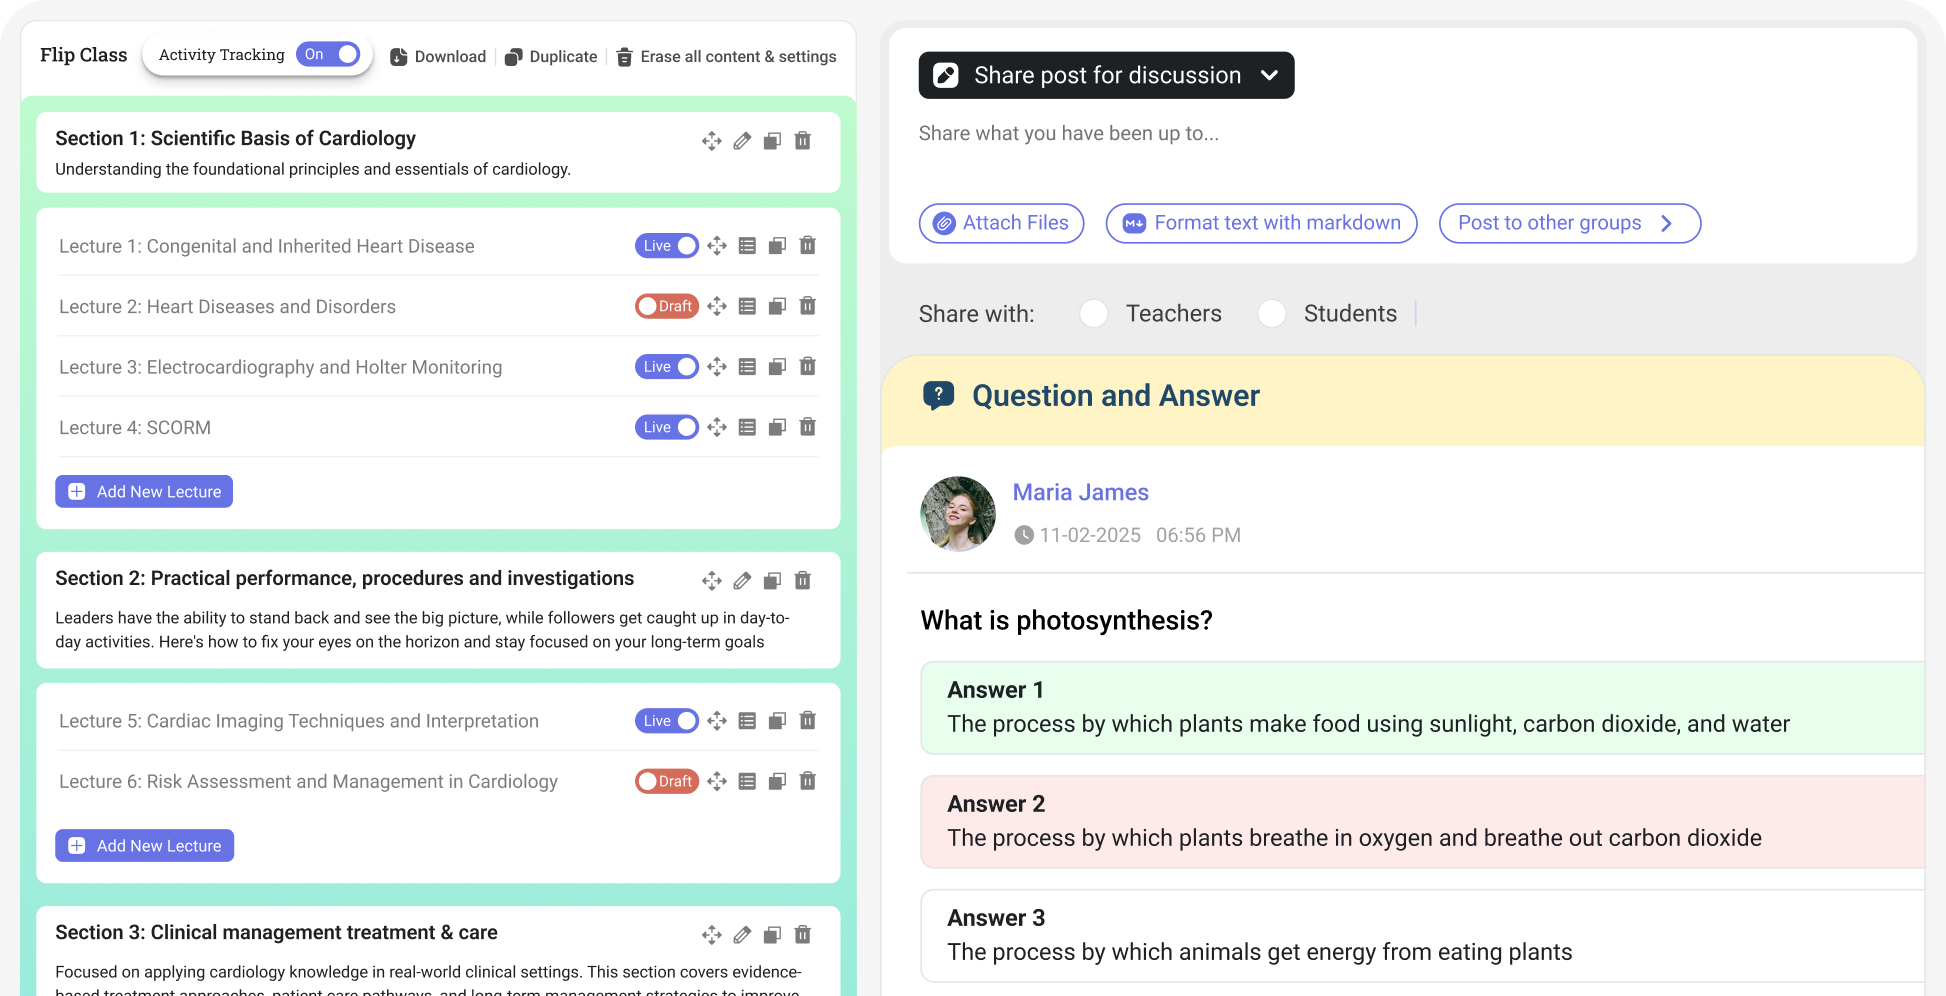The image size is (1946, 996).
Task: Delete Lecture 6 Risk Assessment lecture
Action: (x=808, y=781)
